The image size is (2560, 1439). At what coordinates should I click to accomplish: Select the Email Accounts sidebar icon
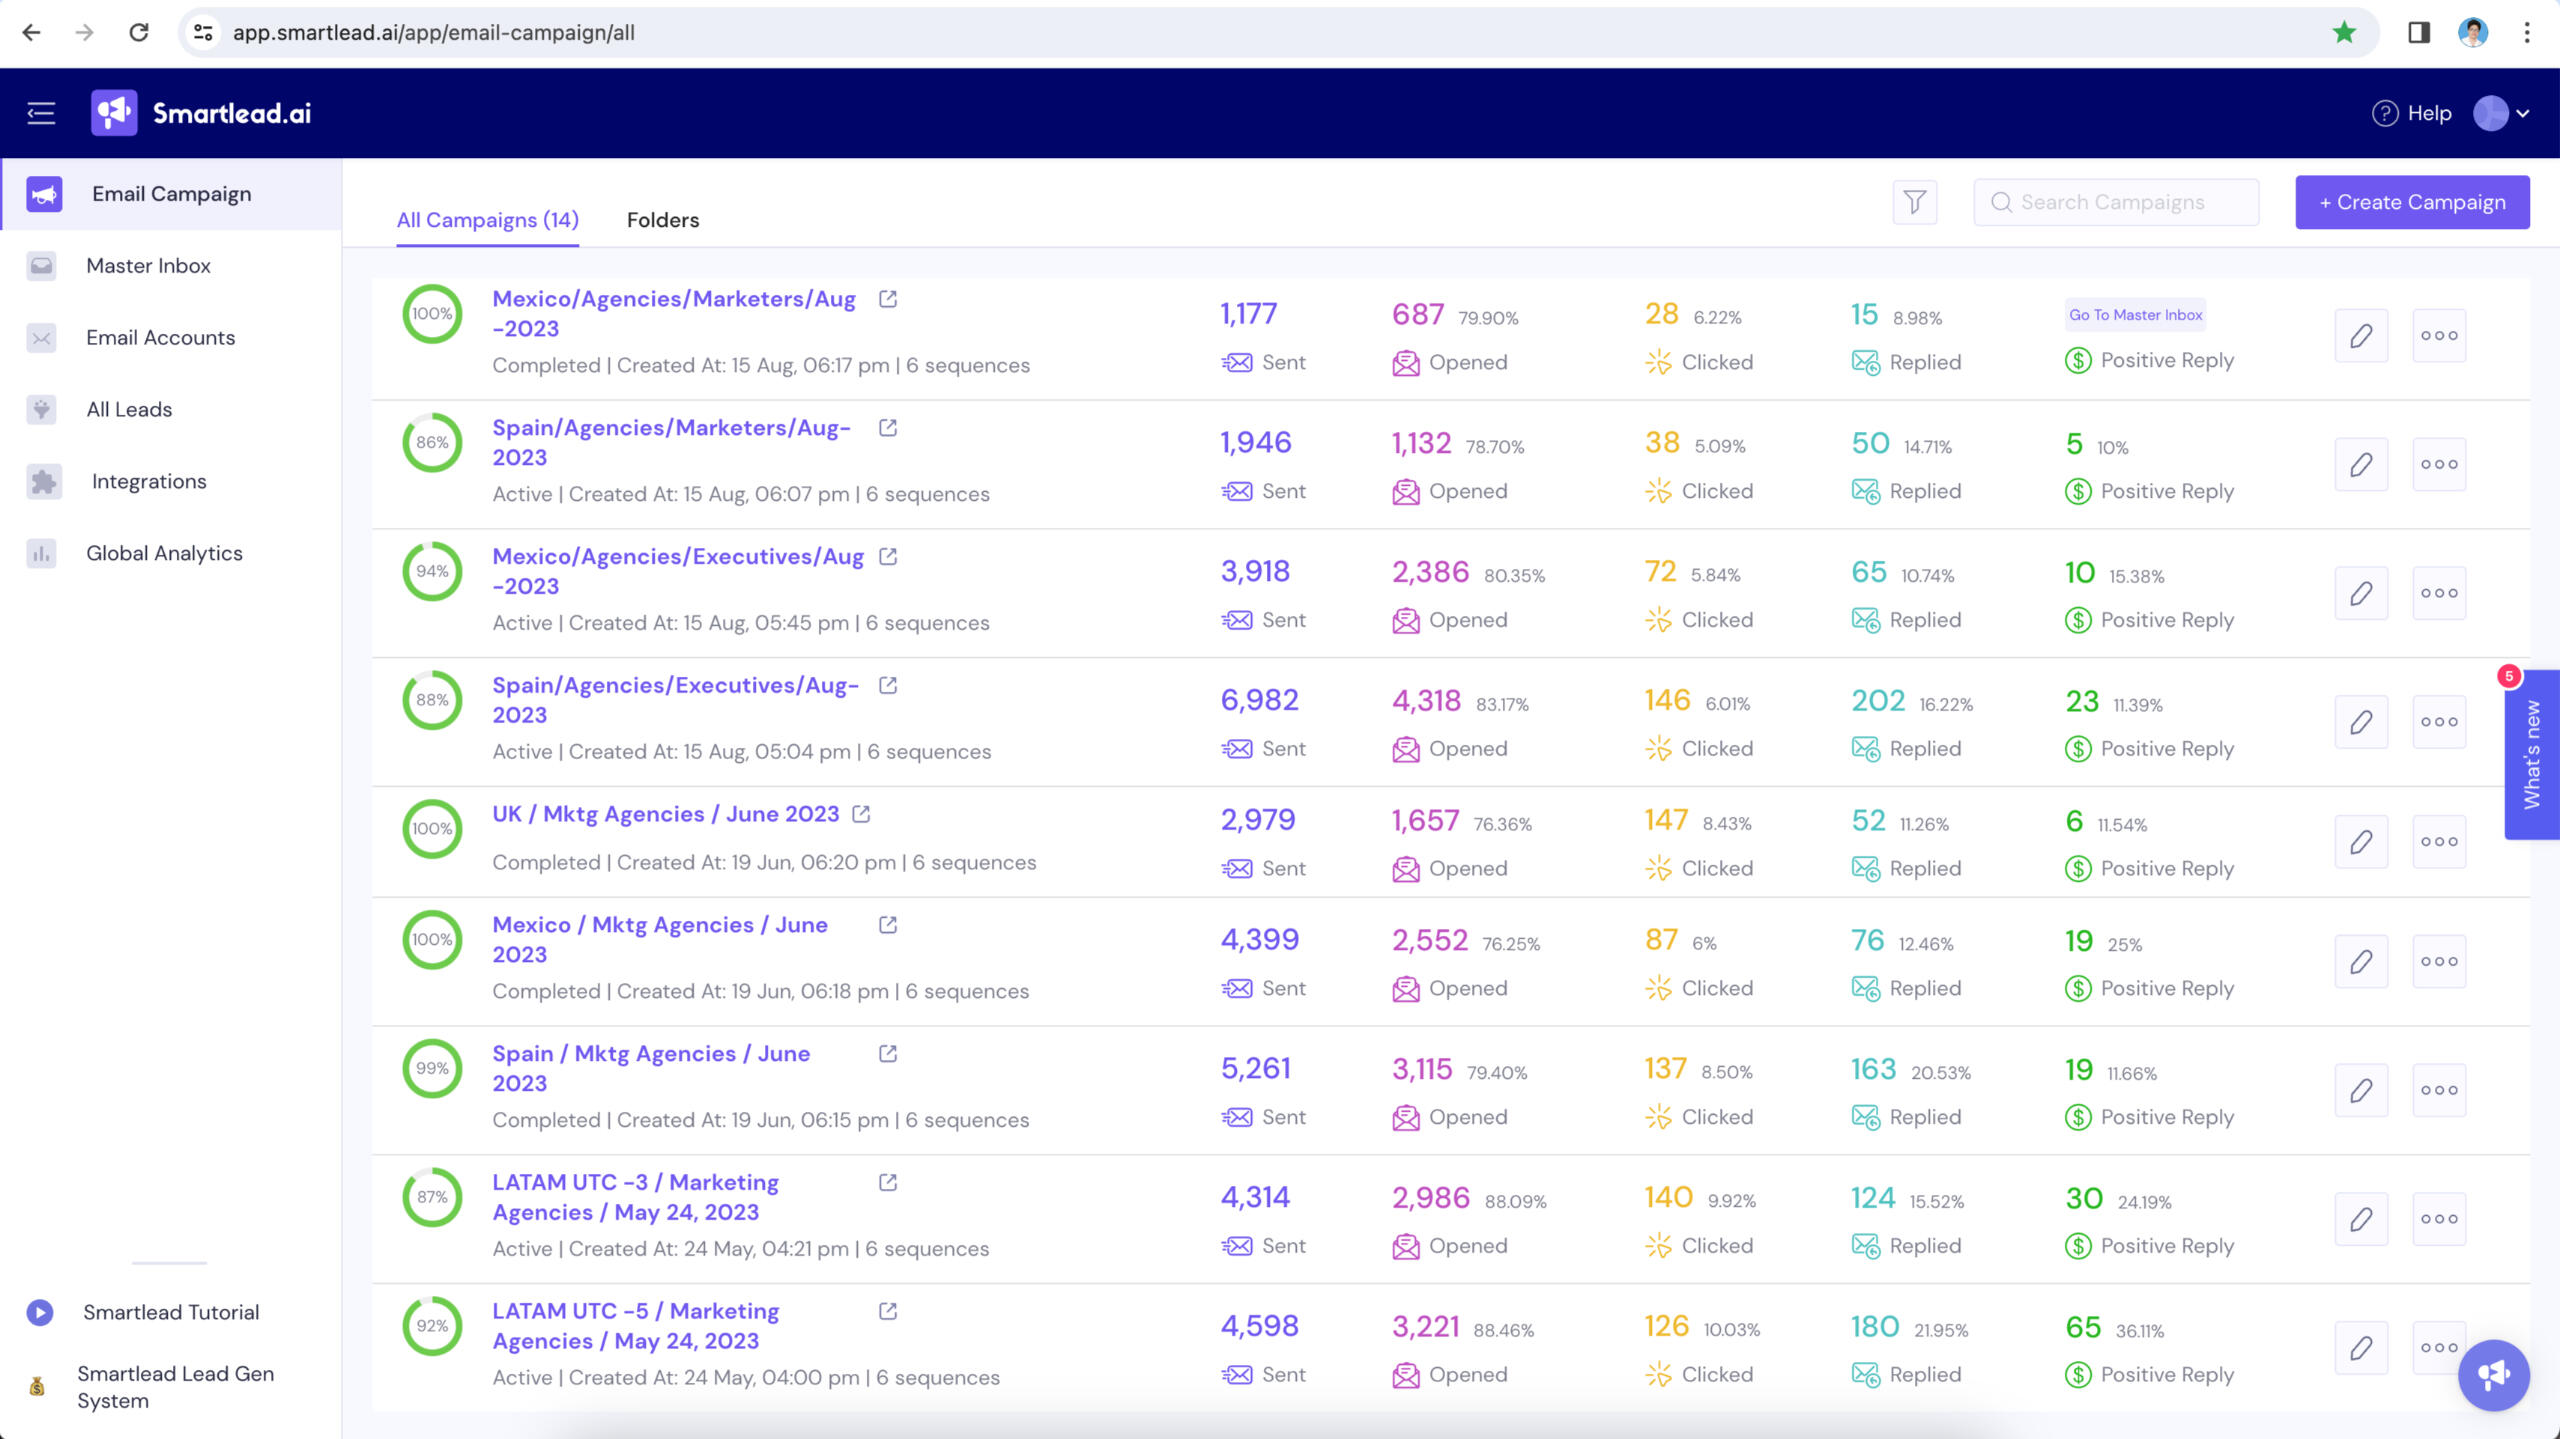pyautogui.click(x=41, y=338)
